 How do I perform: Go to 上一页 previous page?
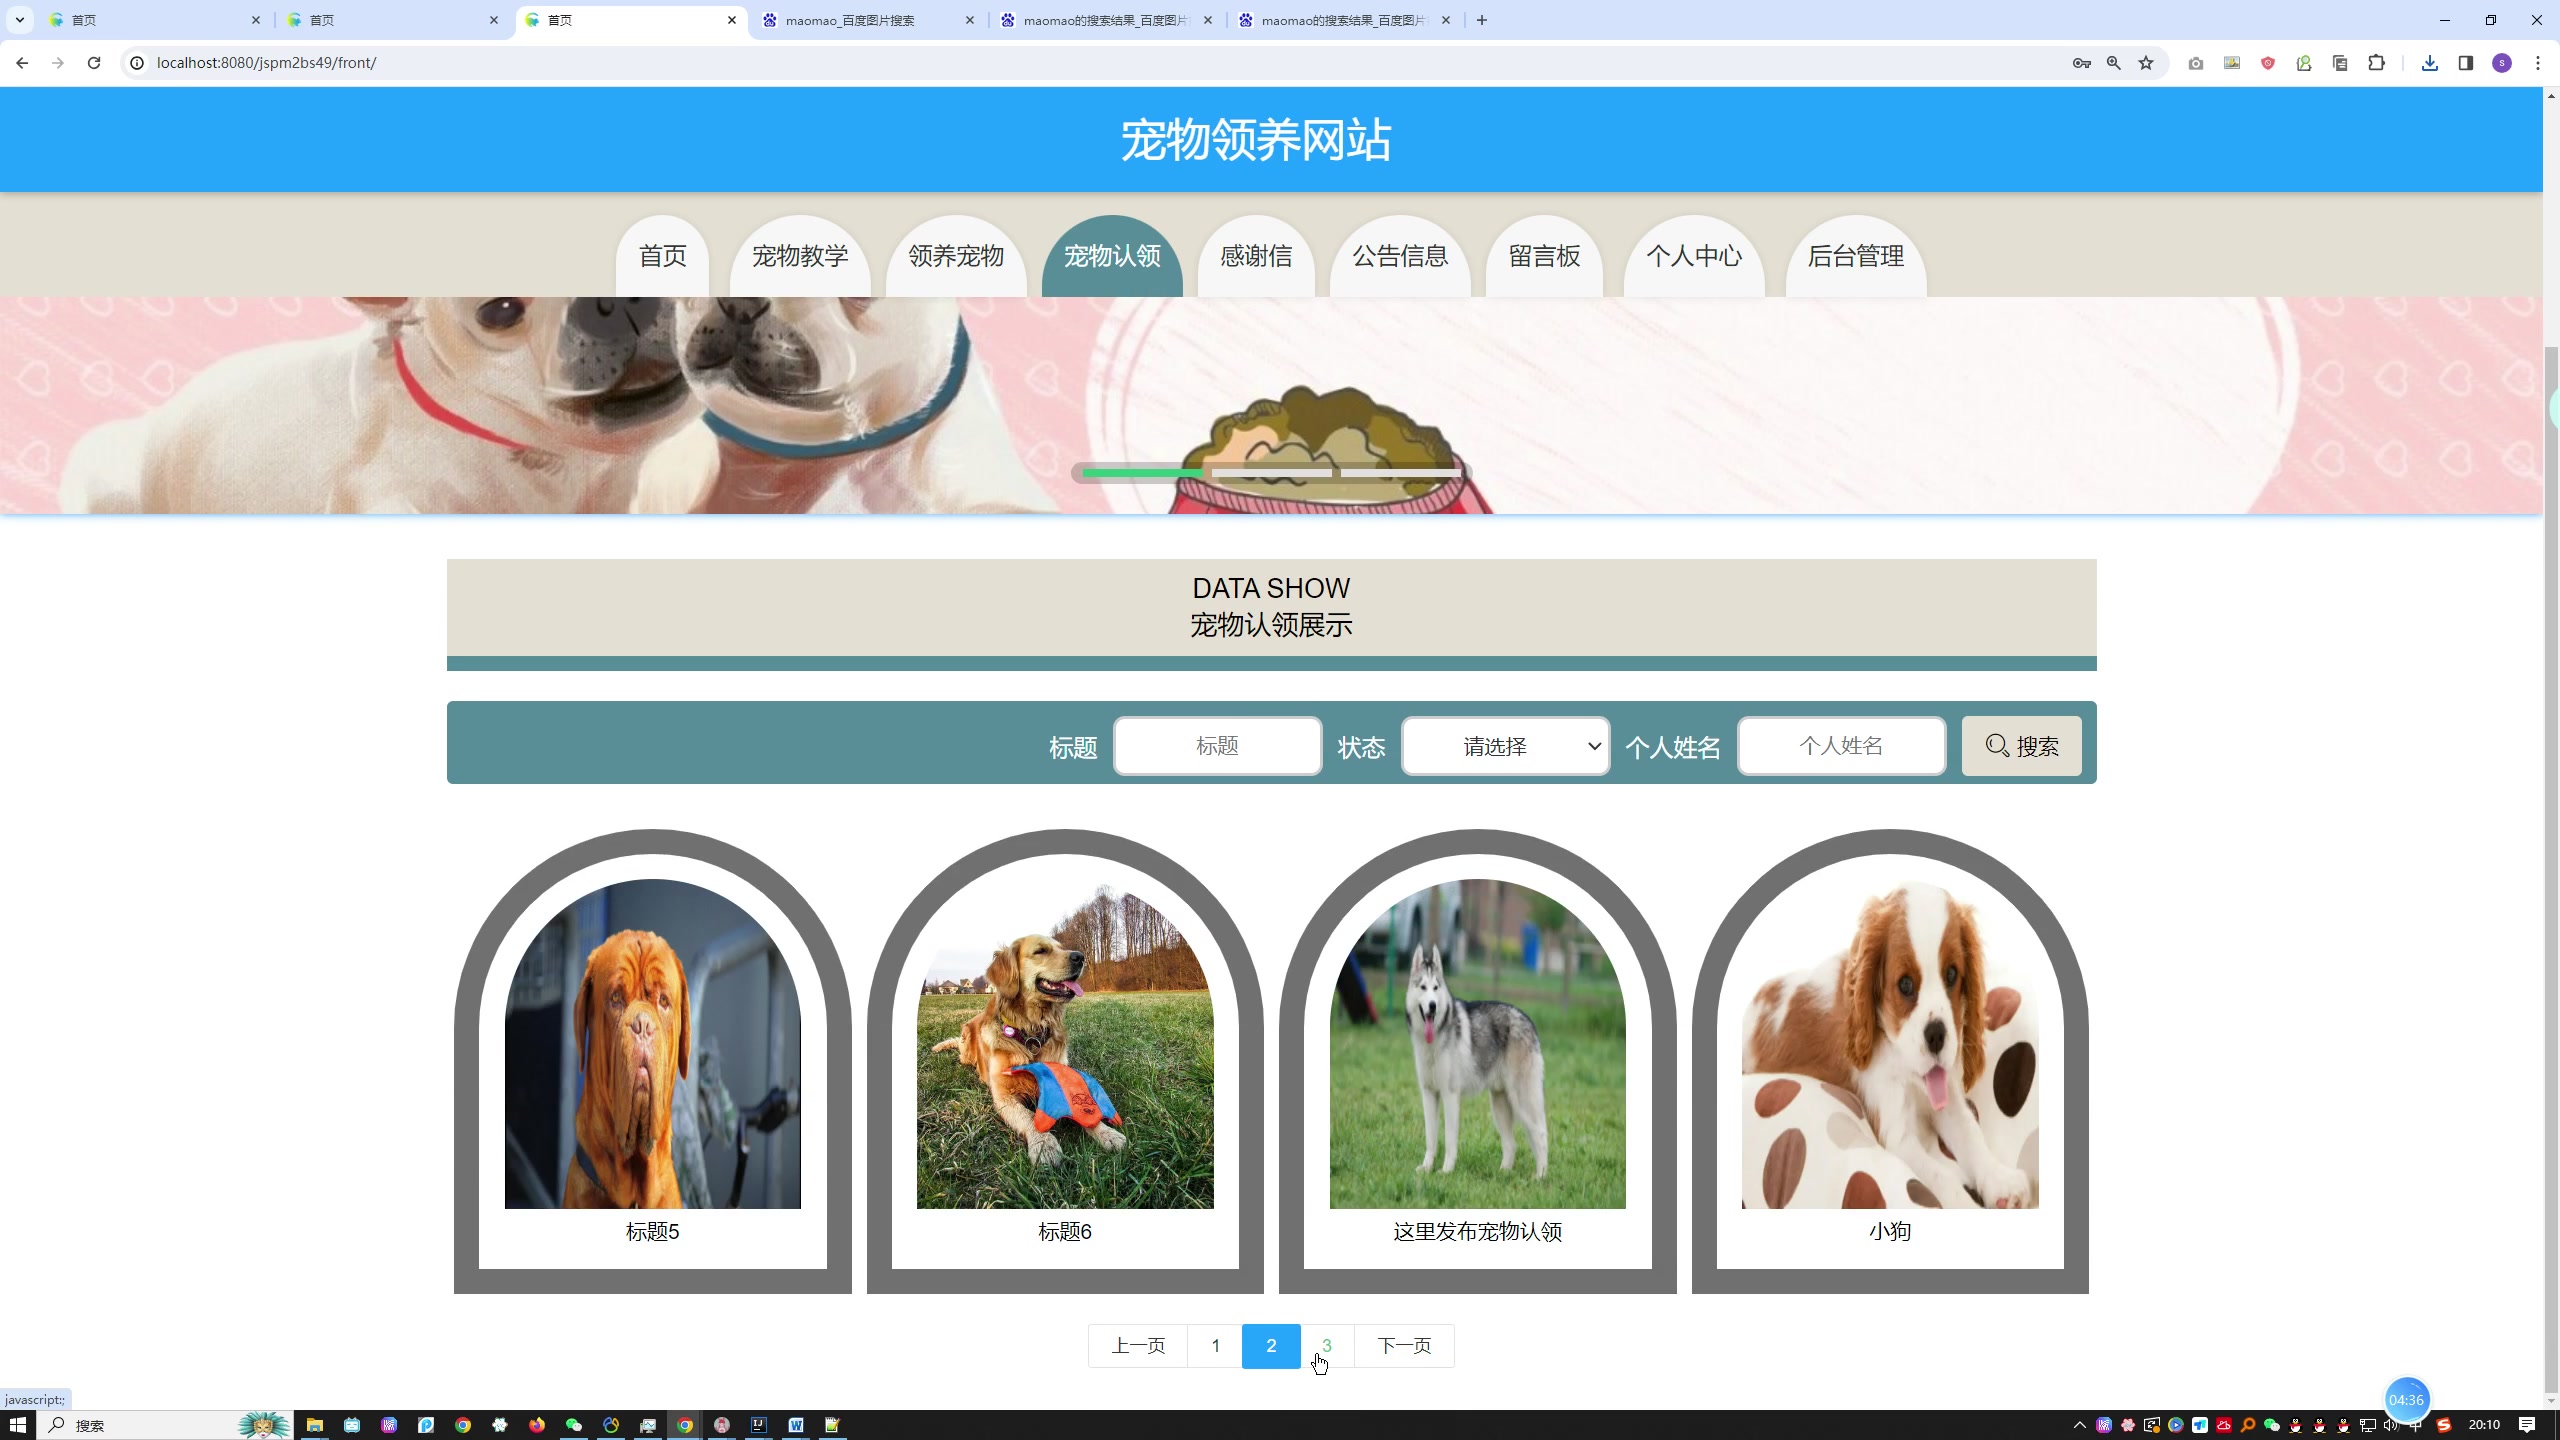1138,1346
